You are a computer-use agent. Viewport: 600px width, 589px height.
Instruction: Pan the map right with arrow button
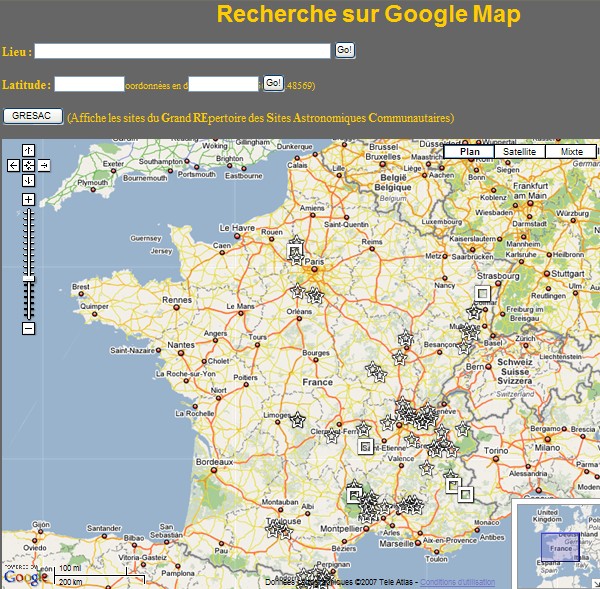tap(44, 166)
